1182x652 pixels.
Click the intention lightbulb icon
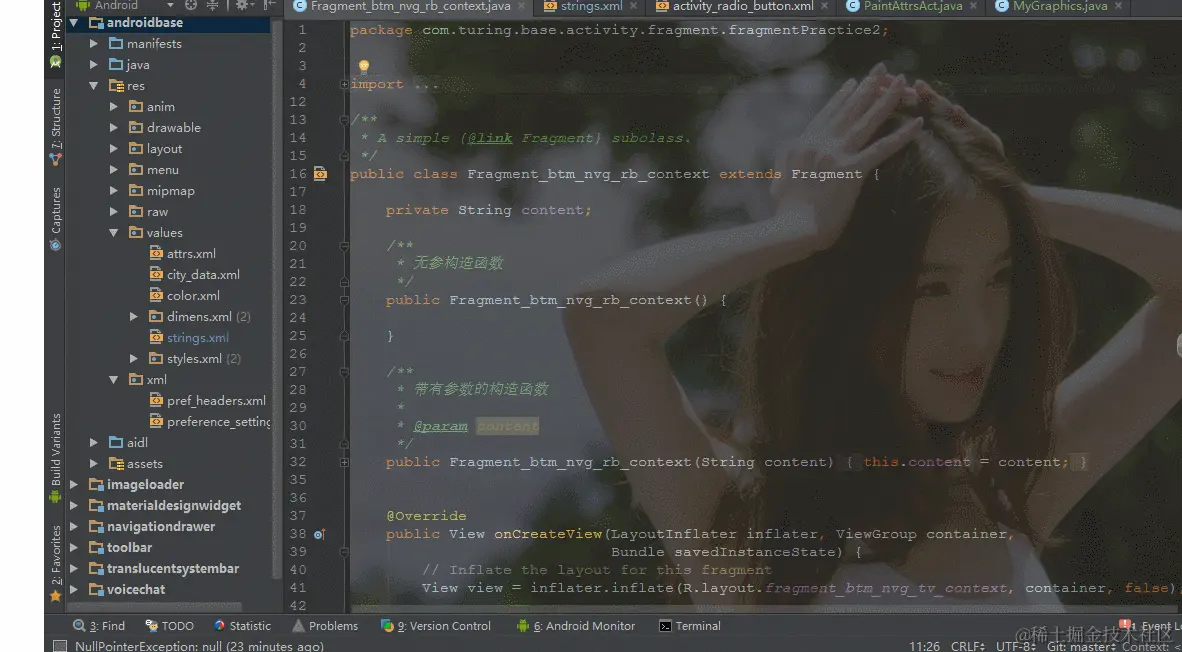(x=364, y=66)
